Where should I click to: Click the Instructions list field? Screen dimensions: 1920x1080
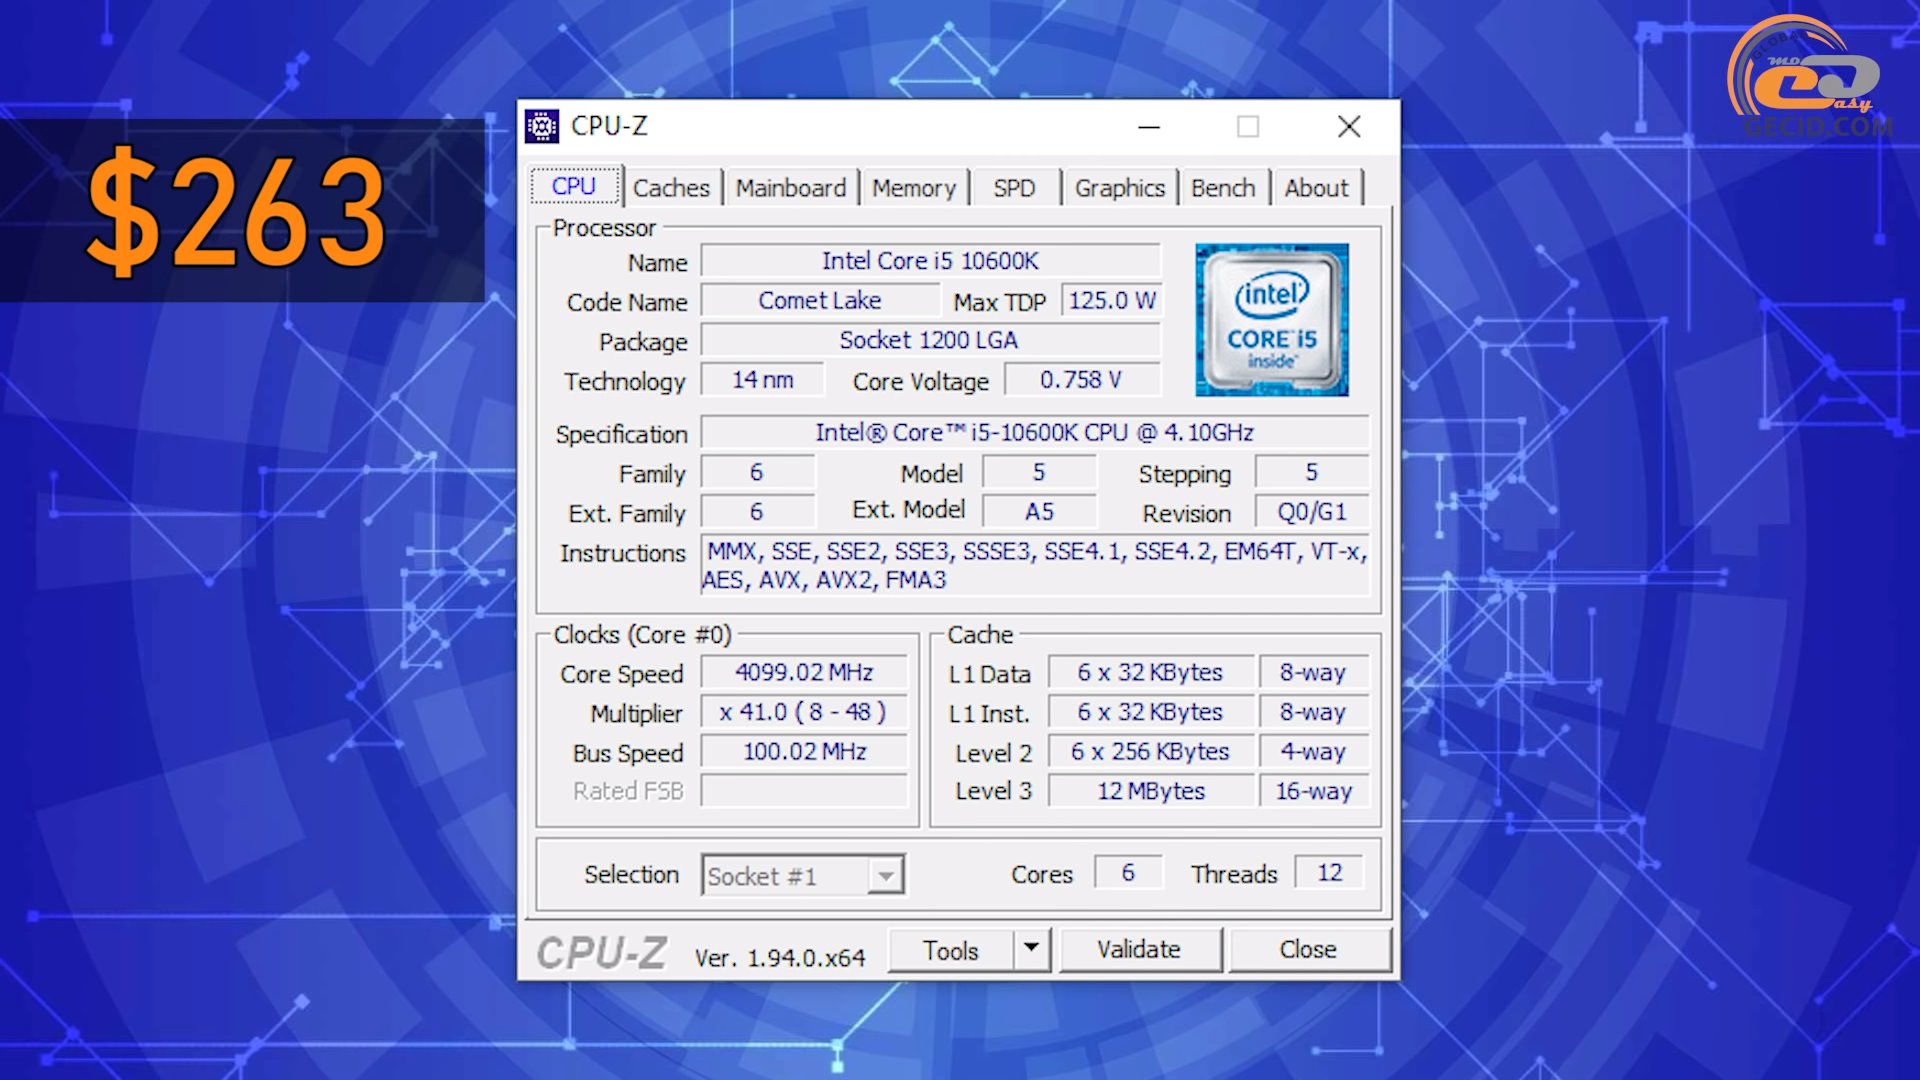tap(1035, 566)
